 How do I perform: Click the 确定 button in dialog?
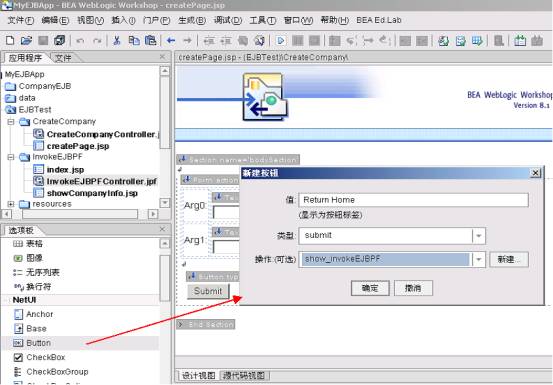coord(370,288)
